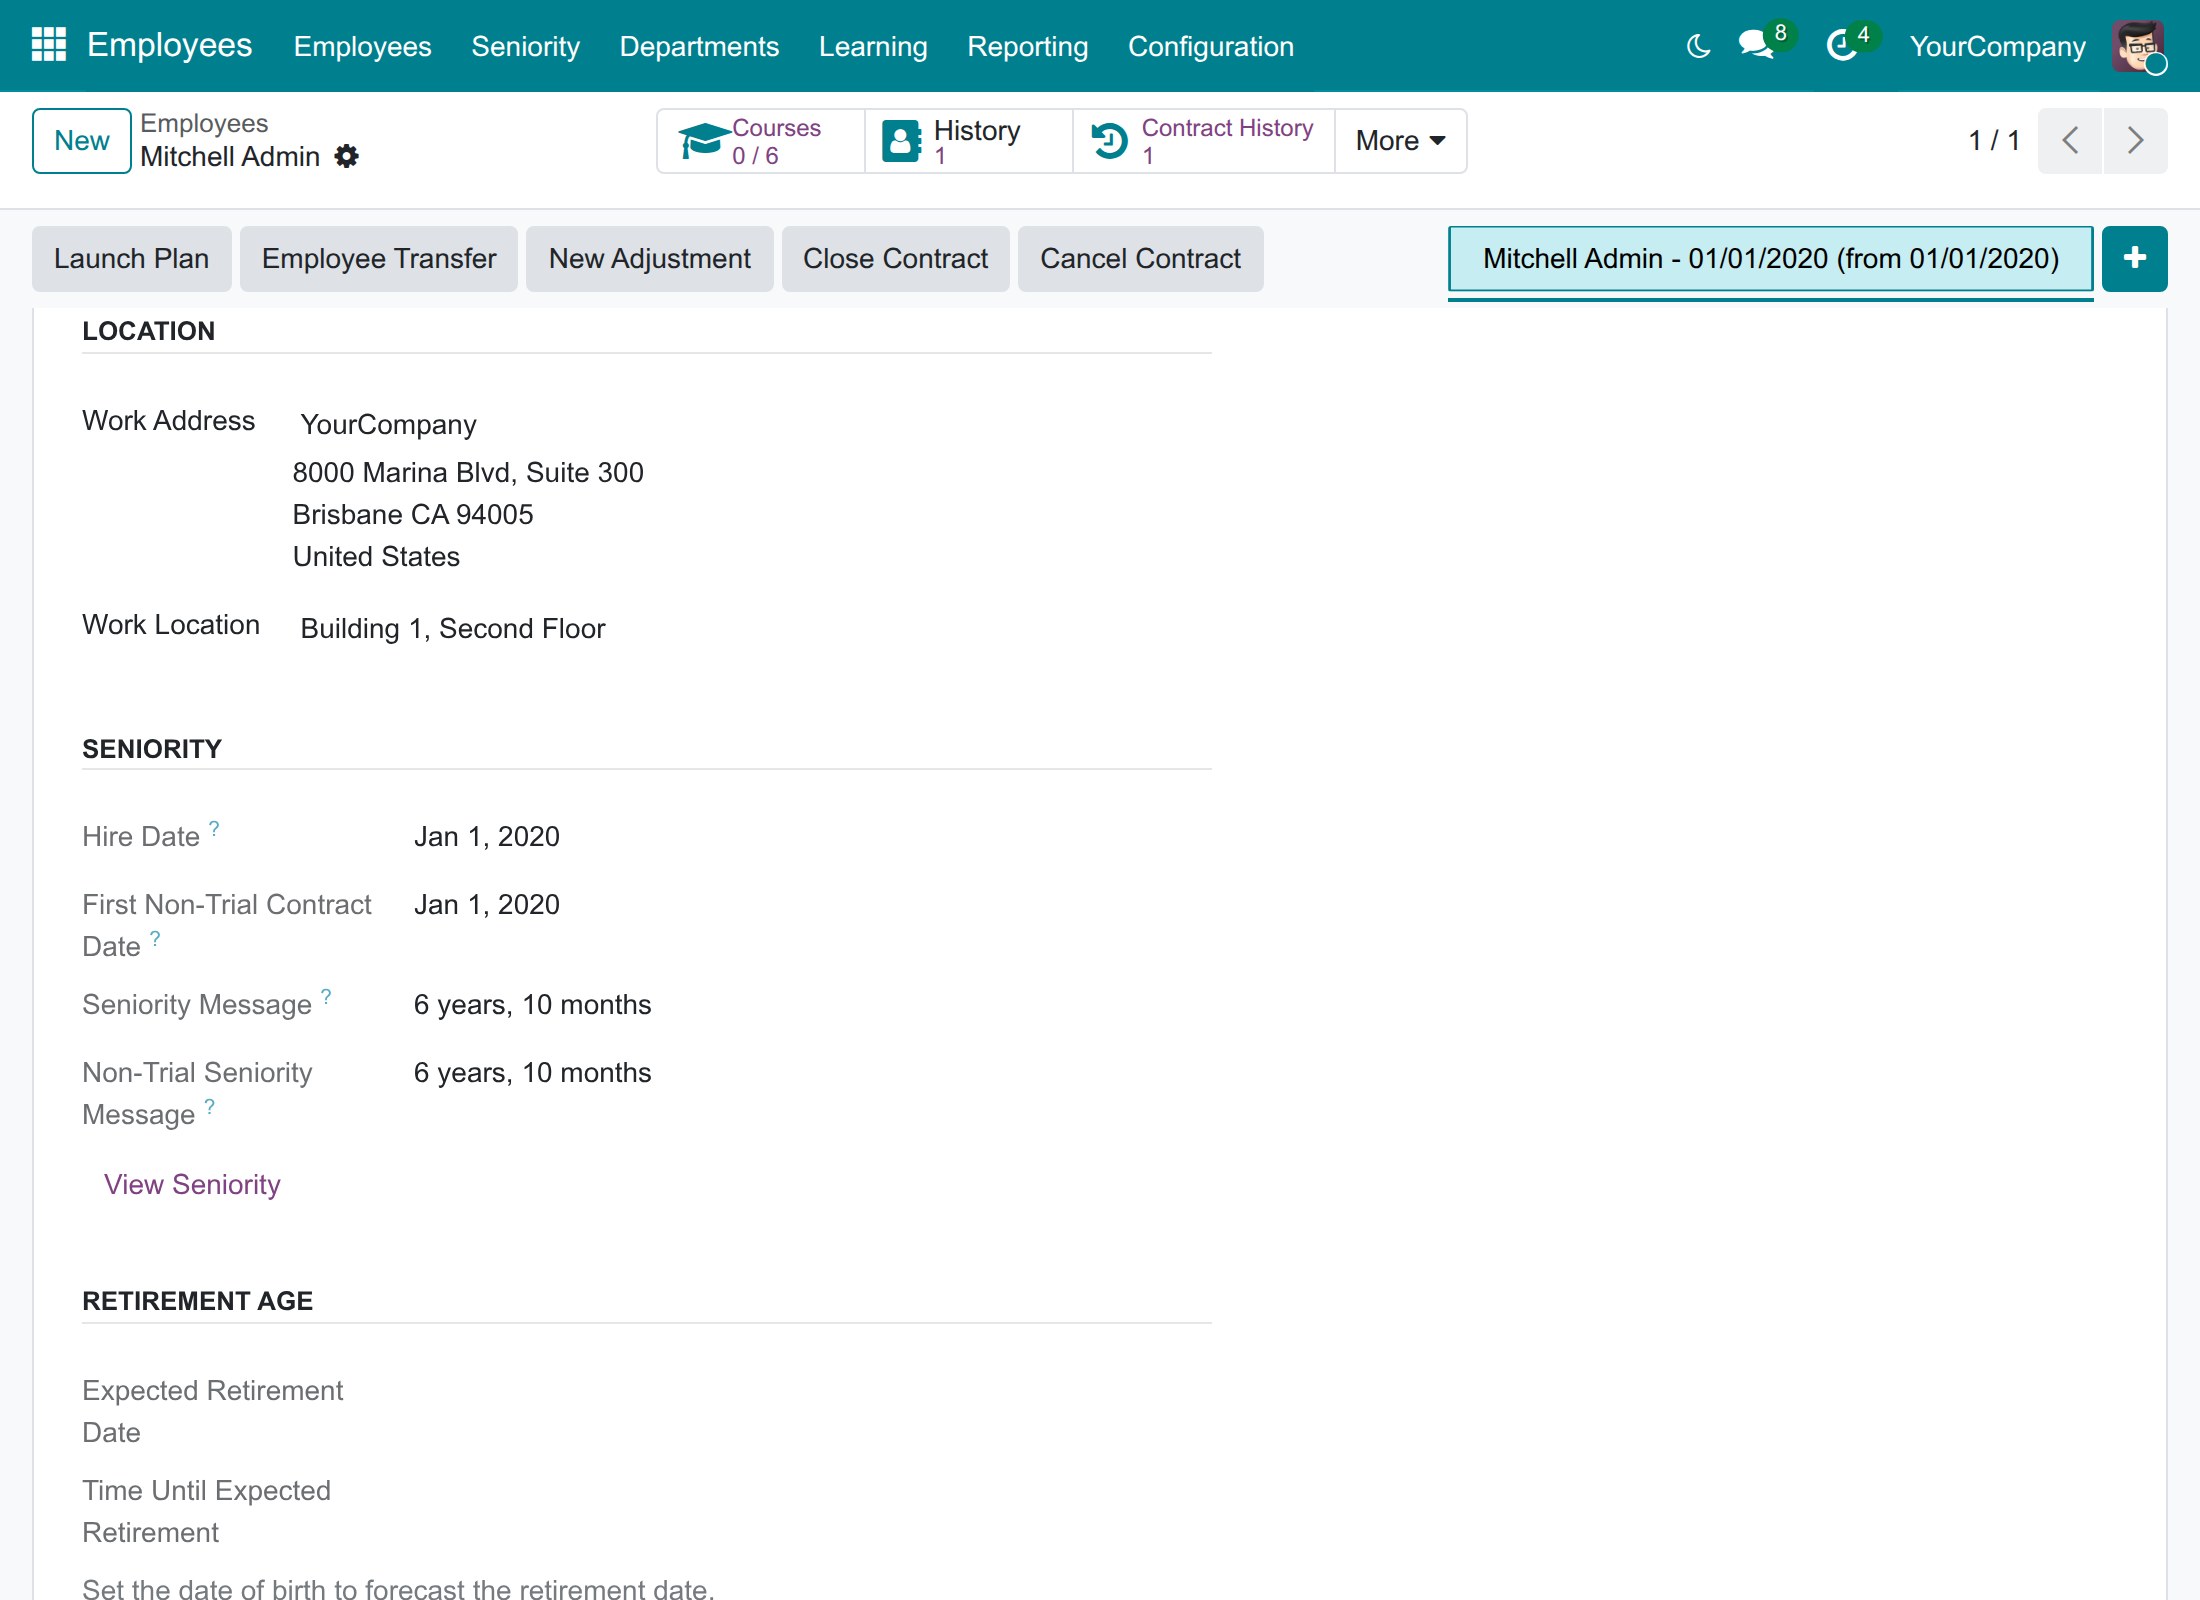The width and height of the screenshot is (2200, 1600).
Task: Show First Non-Trial Contract Date help icon
Action: click(155, 938)
